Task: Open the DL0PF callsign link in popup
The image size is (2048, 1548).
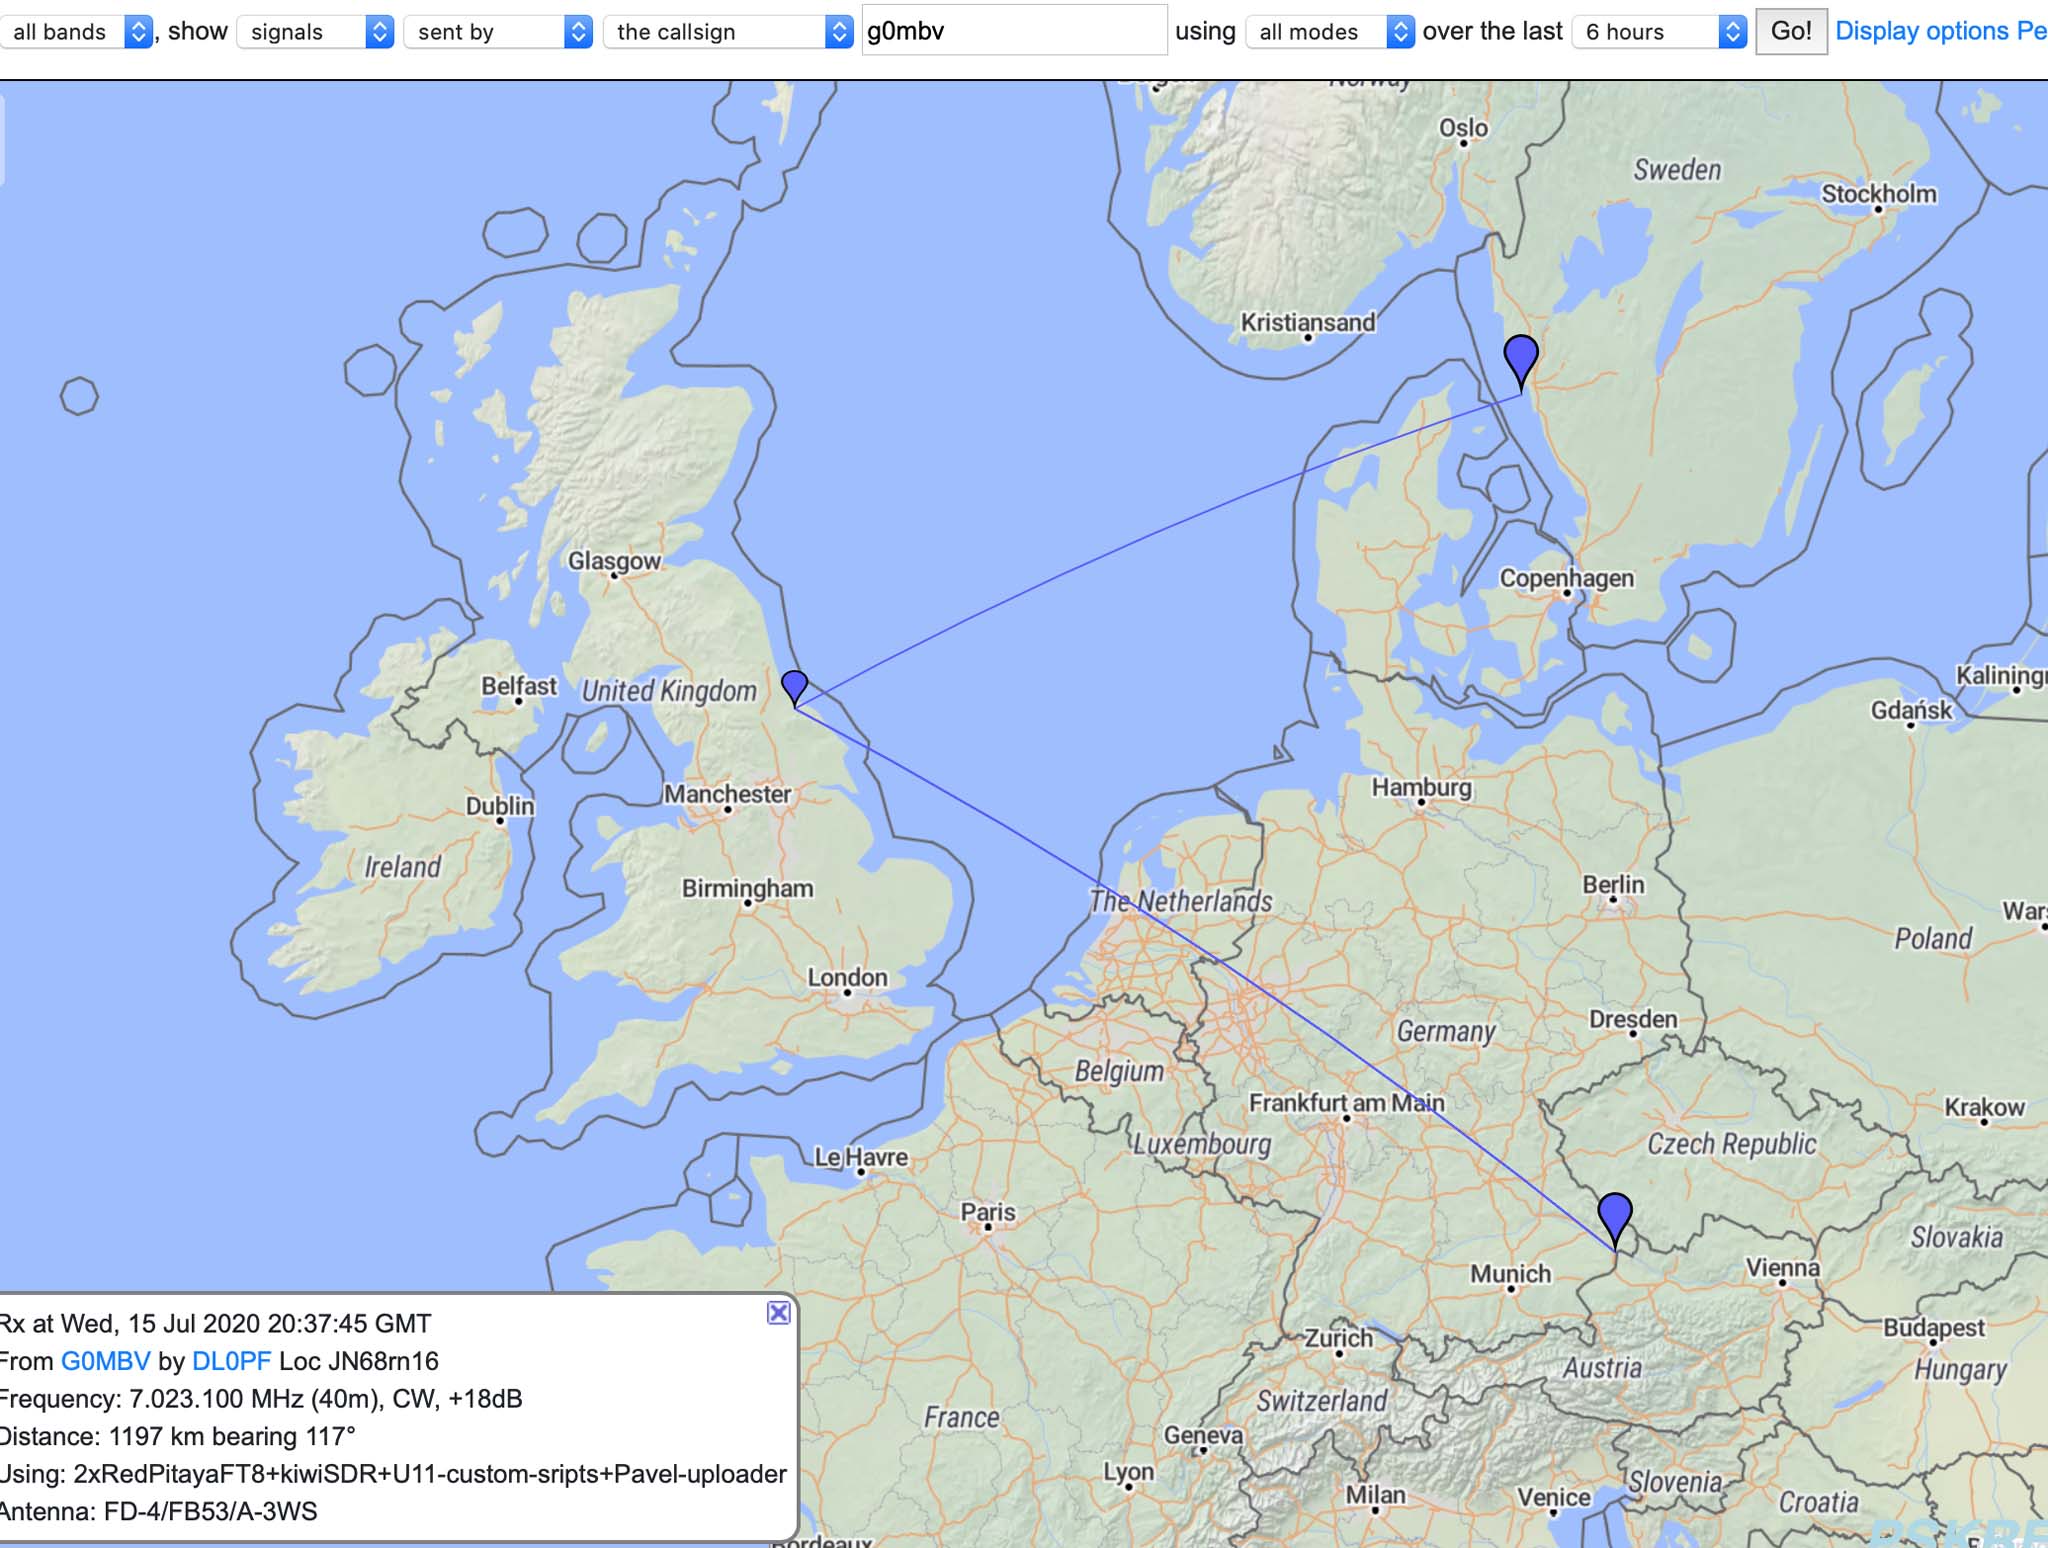Action: coord(231,1361)
